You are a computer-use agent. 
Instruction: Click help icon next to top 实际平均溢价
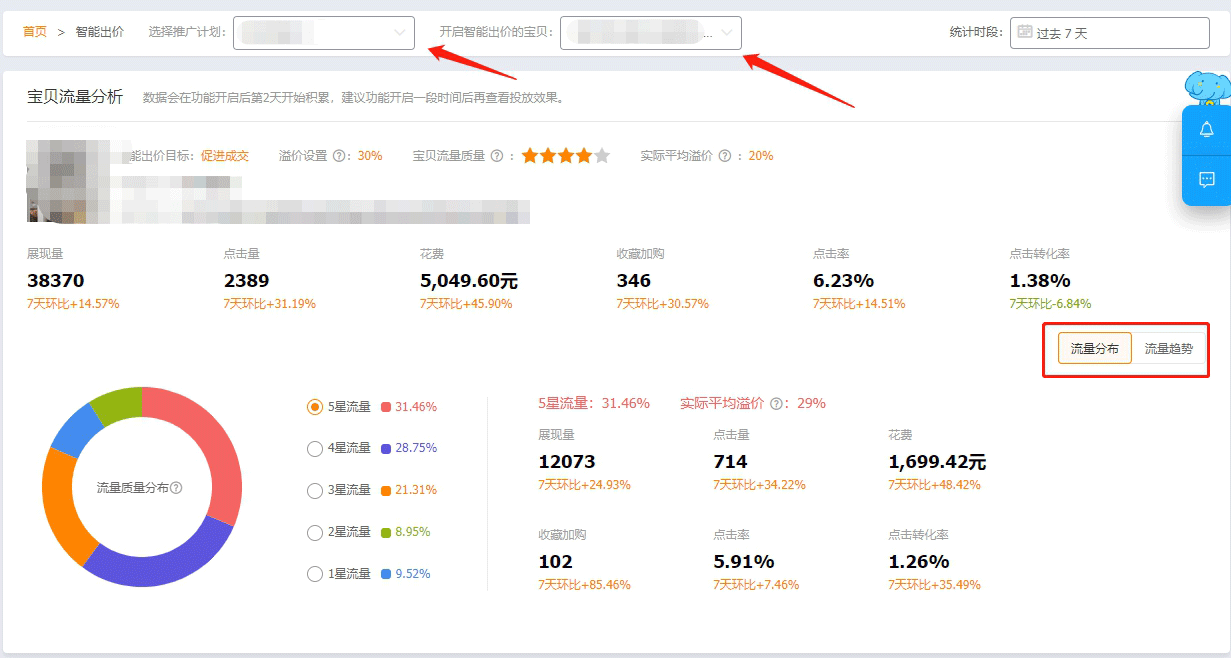tap(725, 156)
